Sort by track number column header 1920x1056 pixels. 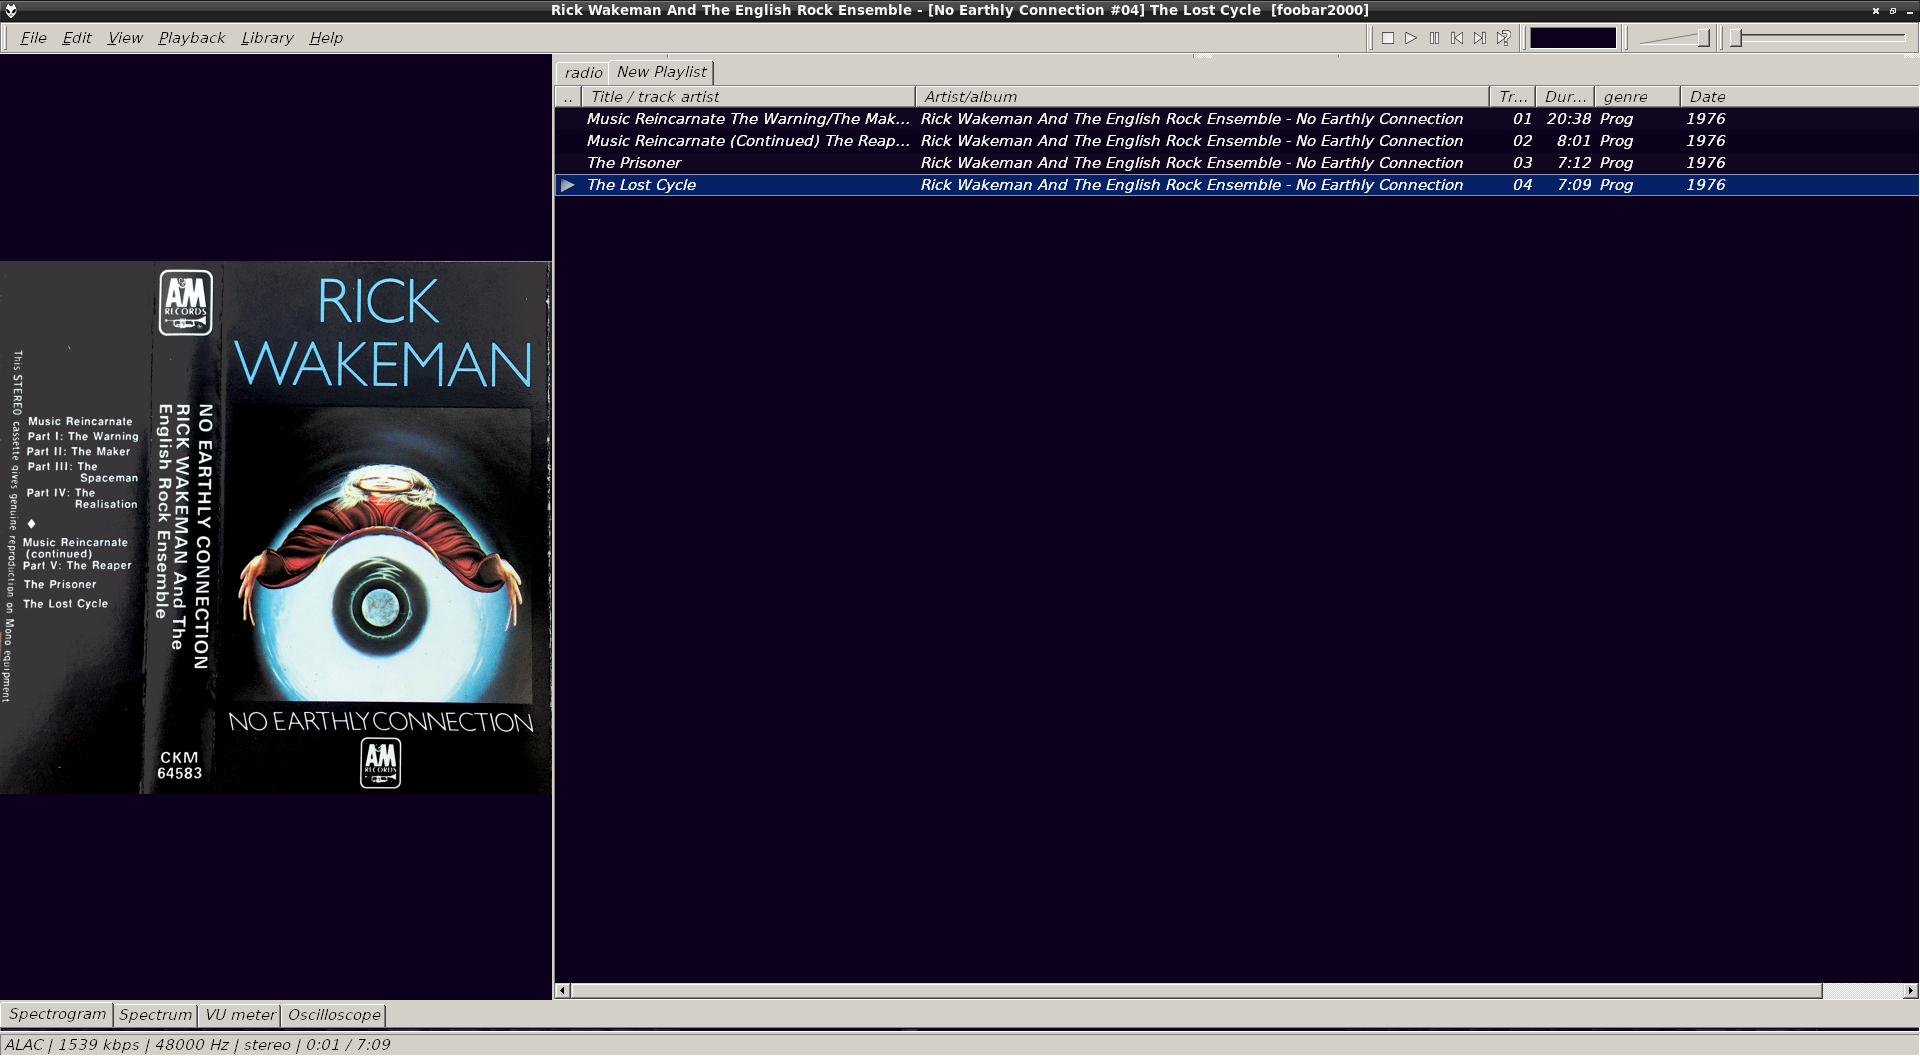(x=1513, y=97)
